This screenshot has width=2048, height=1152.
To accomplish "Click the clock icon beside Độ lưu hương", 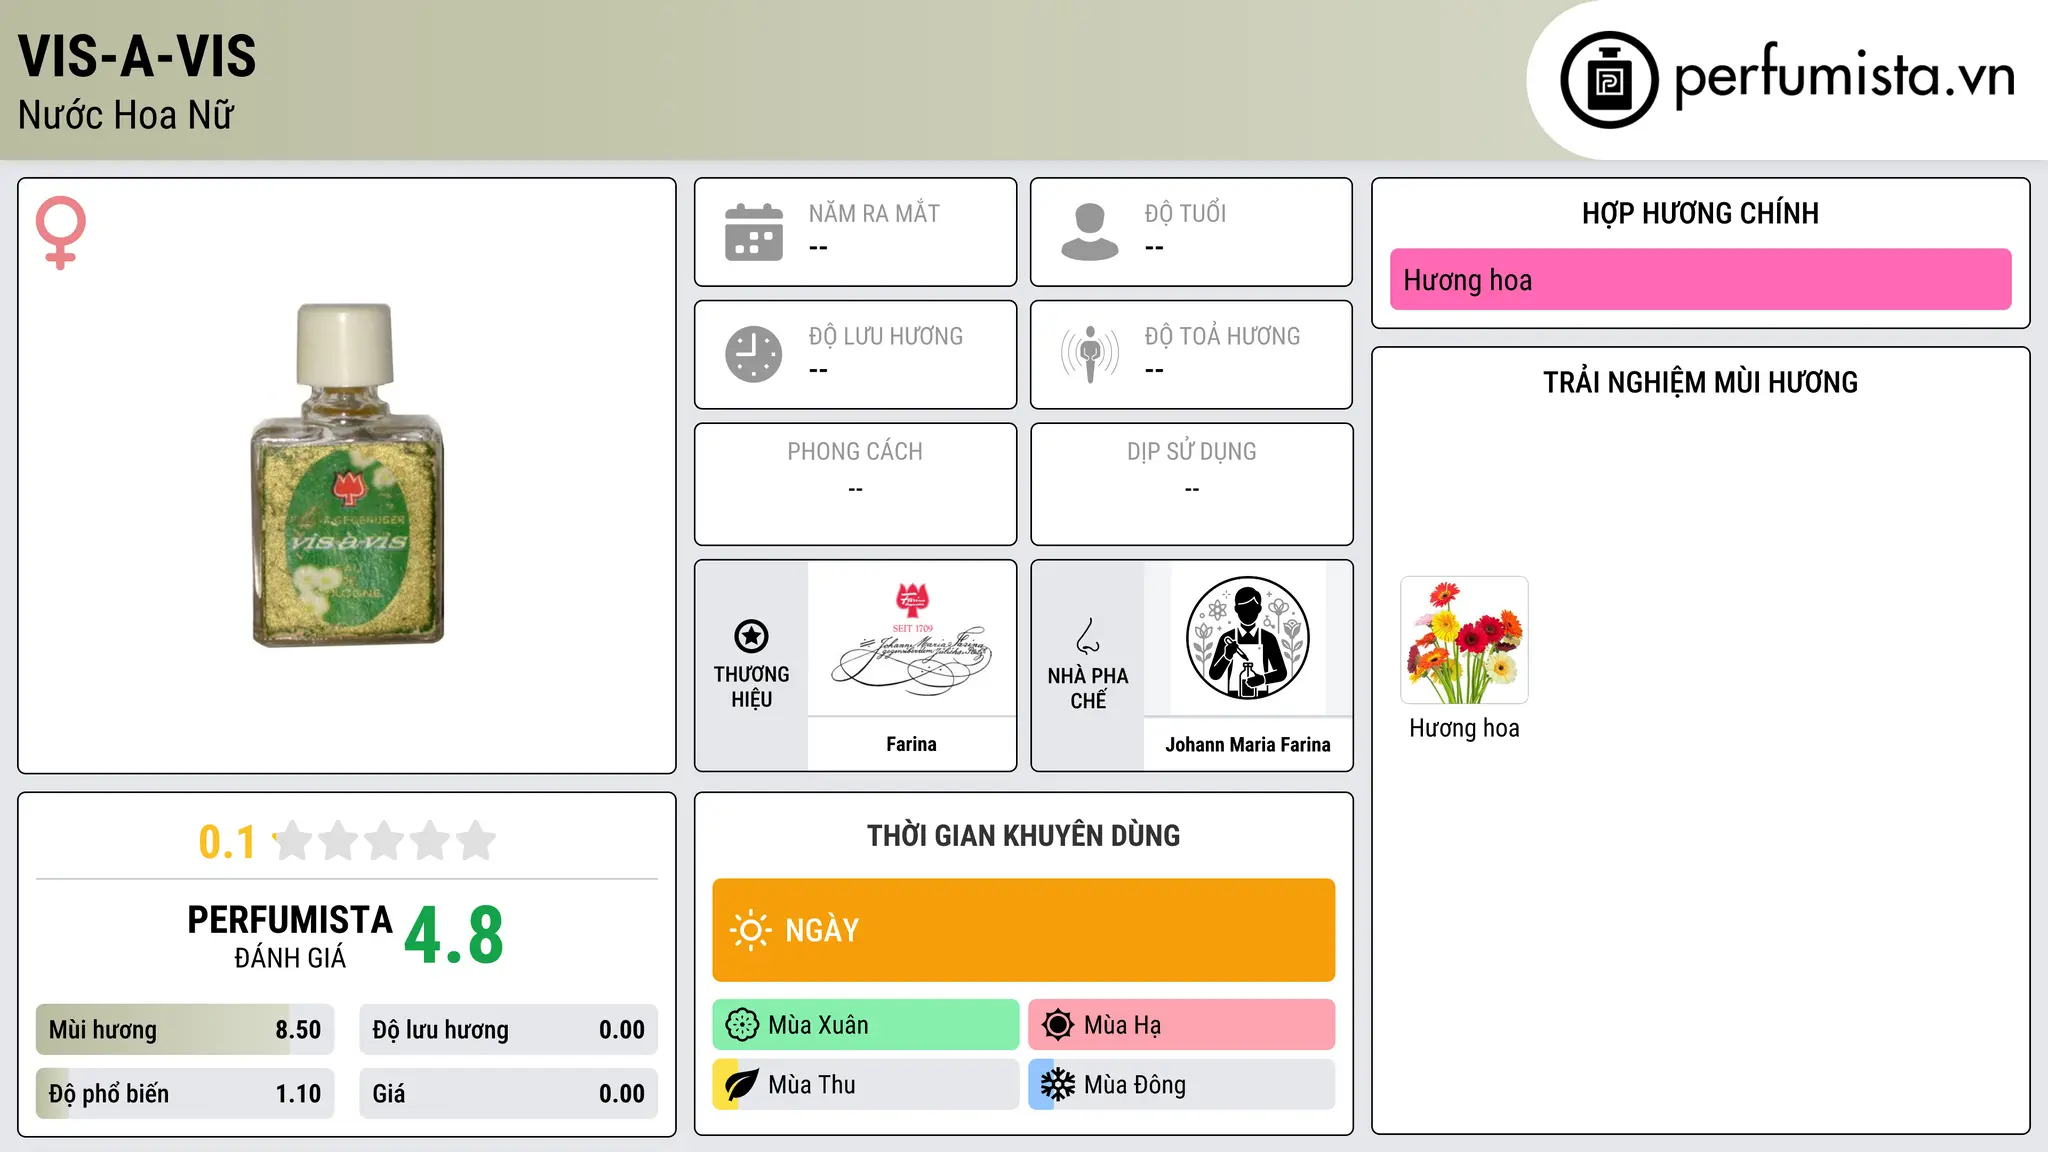I will [754, 354].
